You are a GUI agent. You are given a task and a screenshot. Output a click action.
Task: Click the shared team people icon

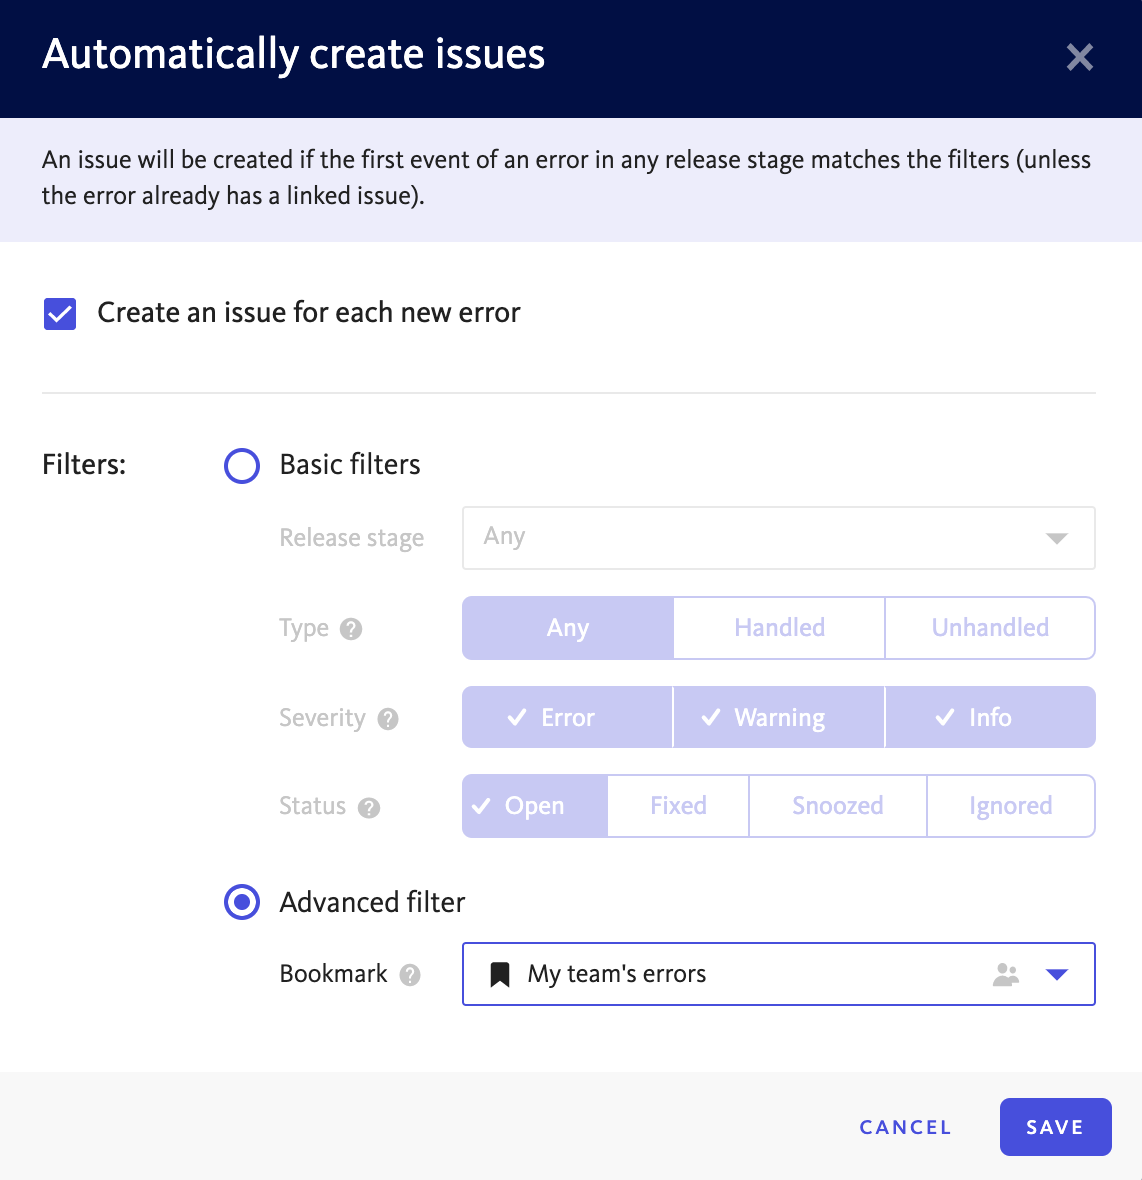click(x=1006, y=975)
